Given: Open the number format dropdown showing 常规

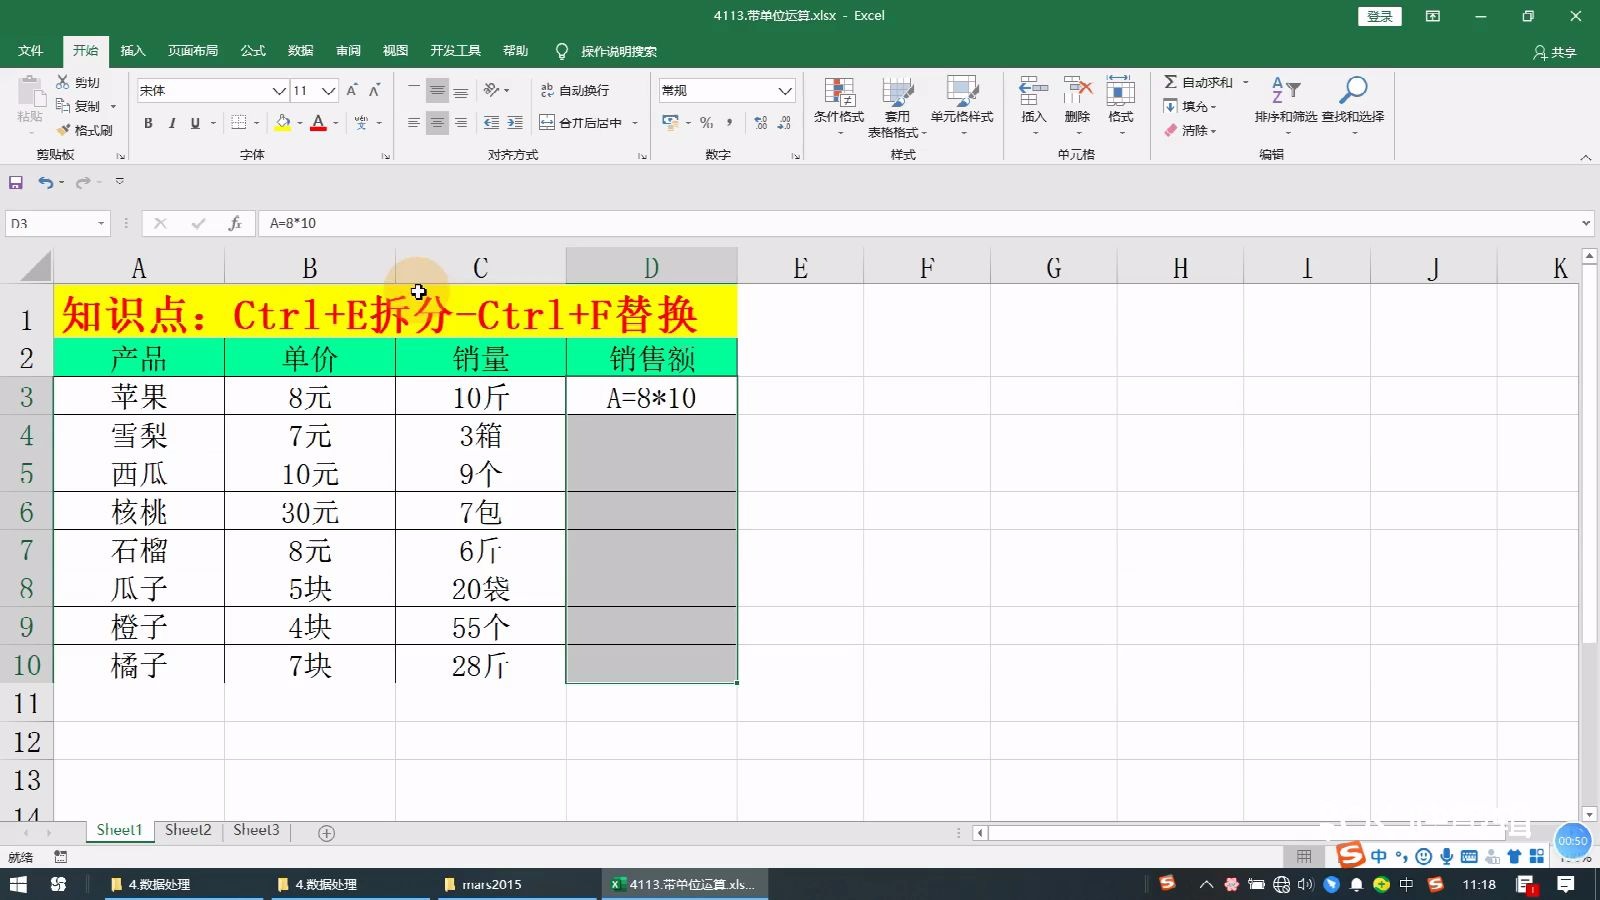Looking at the screenshot, I should [x=784, y=90].
